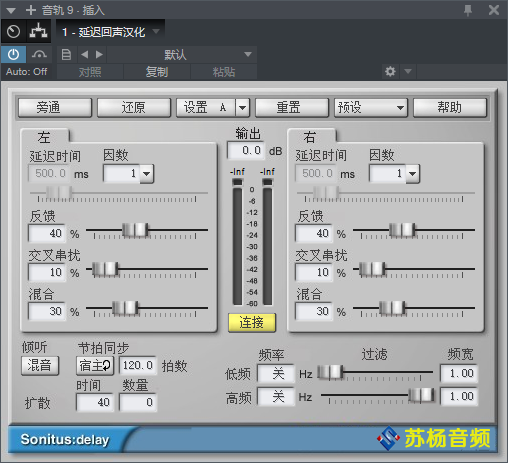Screen dimensions: 508x463
Task: Click the 设置 A setup button
Action: pos(206,108)
